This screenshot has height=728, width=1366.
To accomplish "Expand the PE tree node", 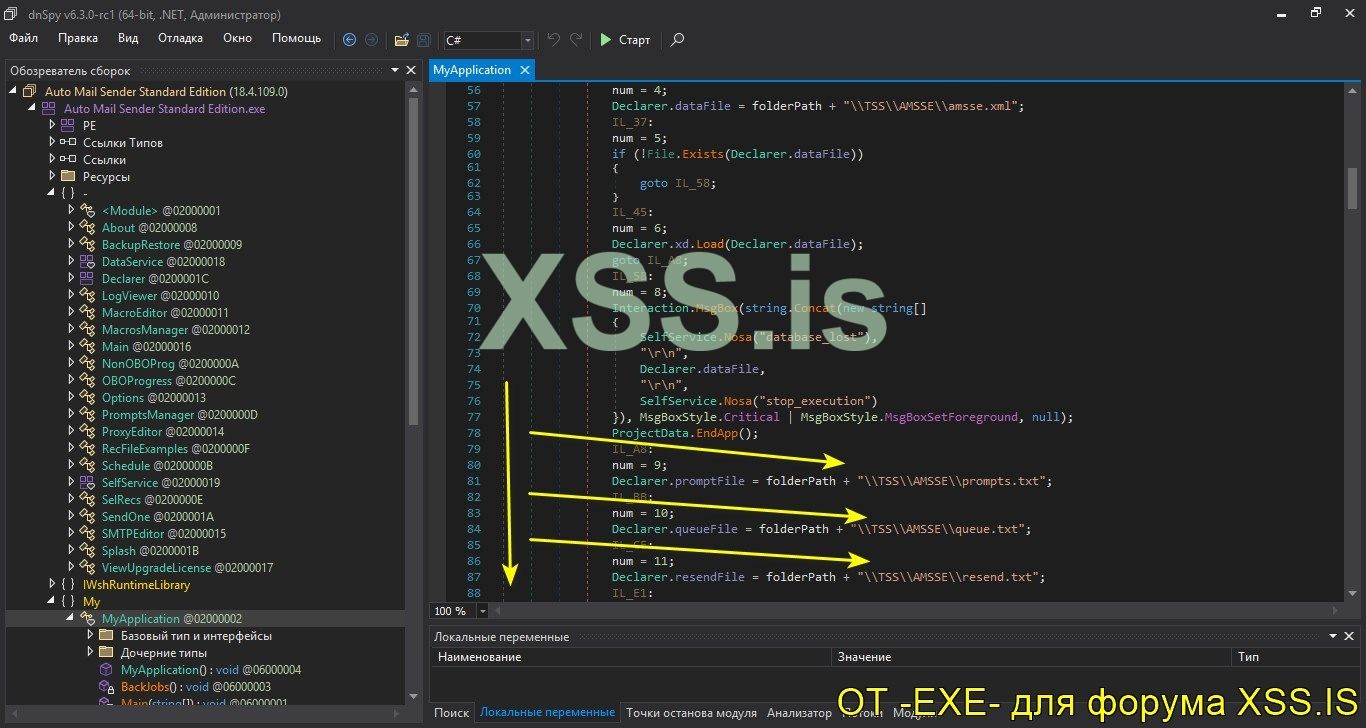I will pyautogui.click(x=53, y=125).
